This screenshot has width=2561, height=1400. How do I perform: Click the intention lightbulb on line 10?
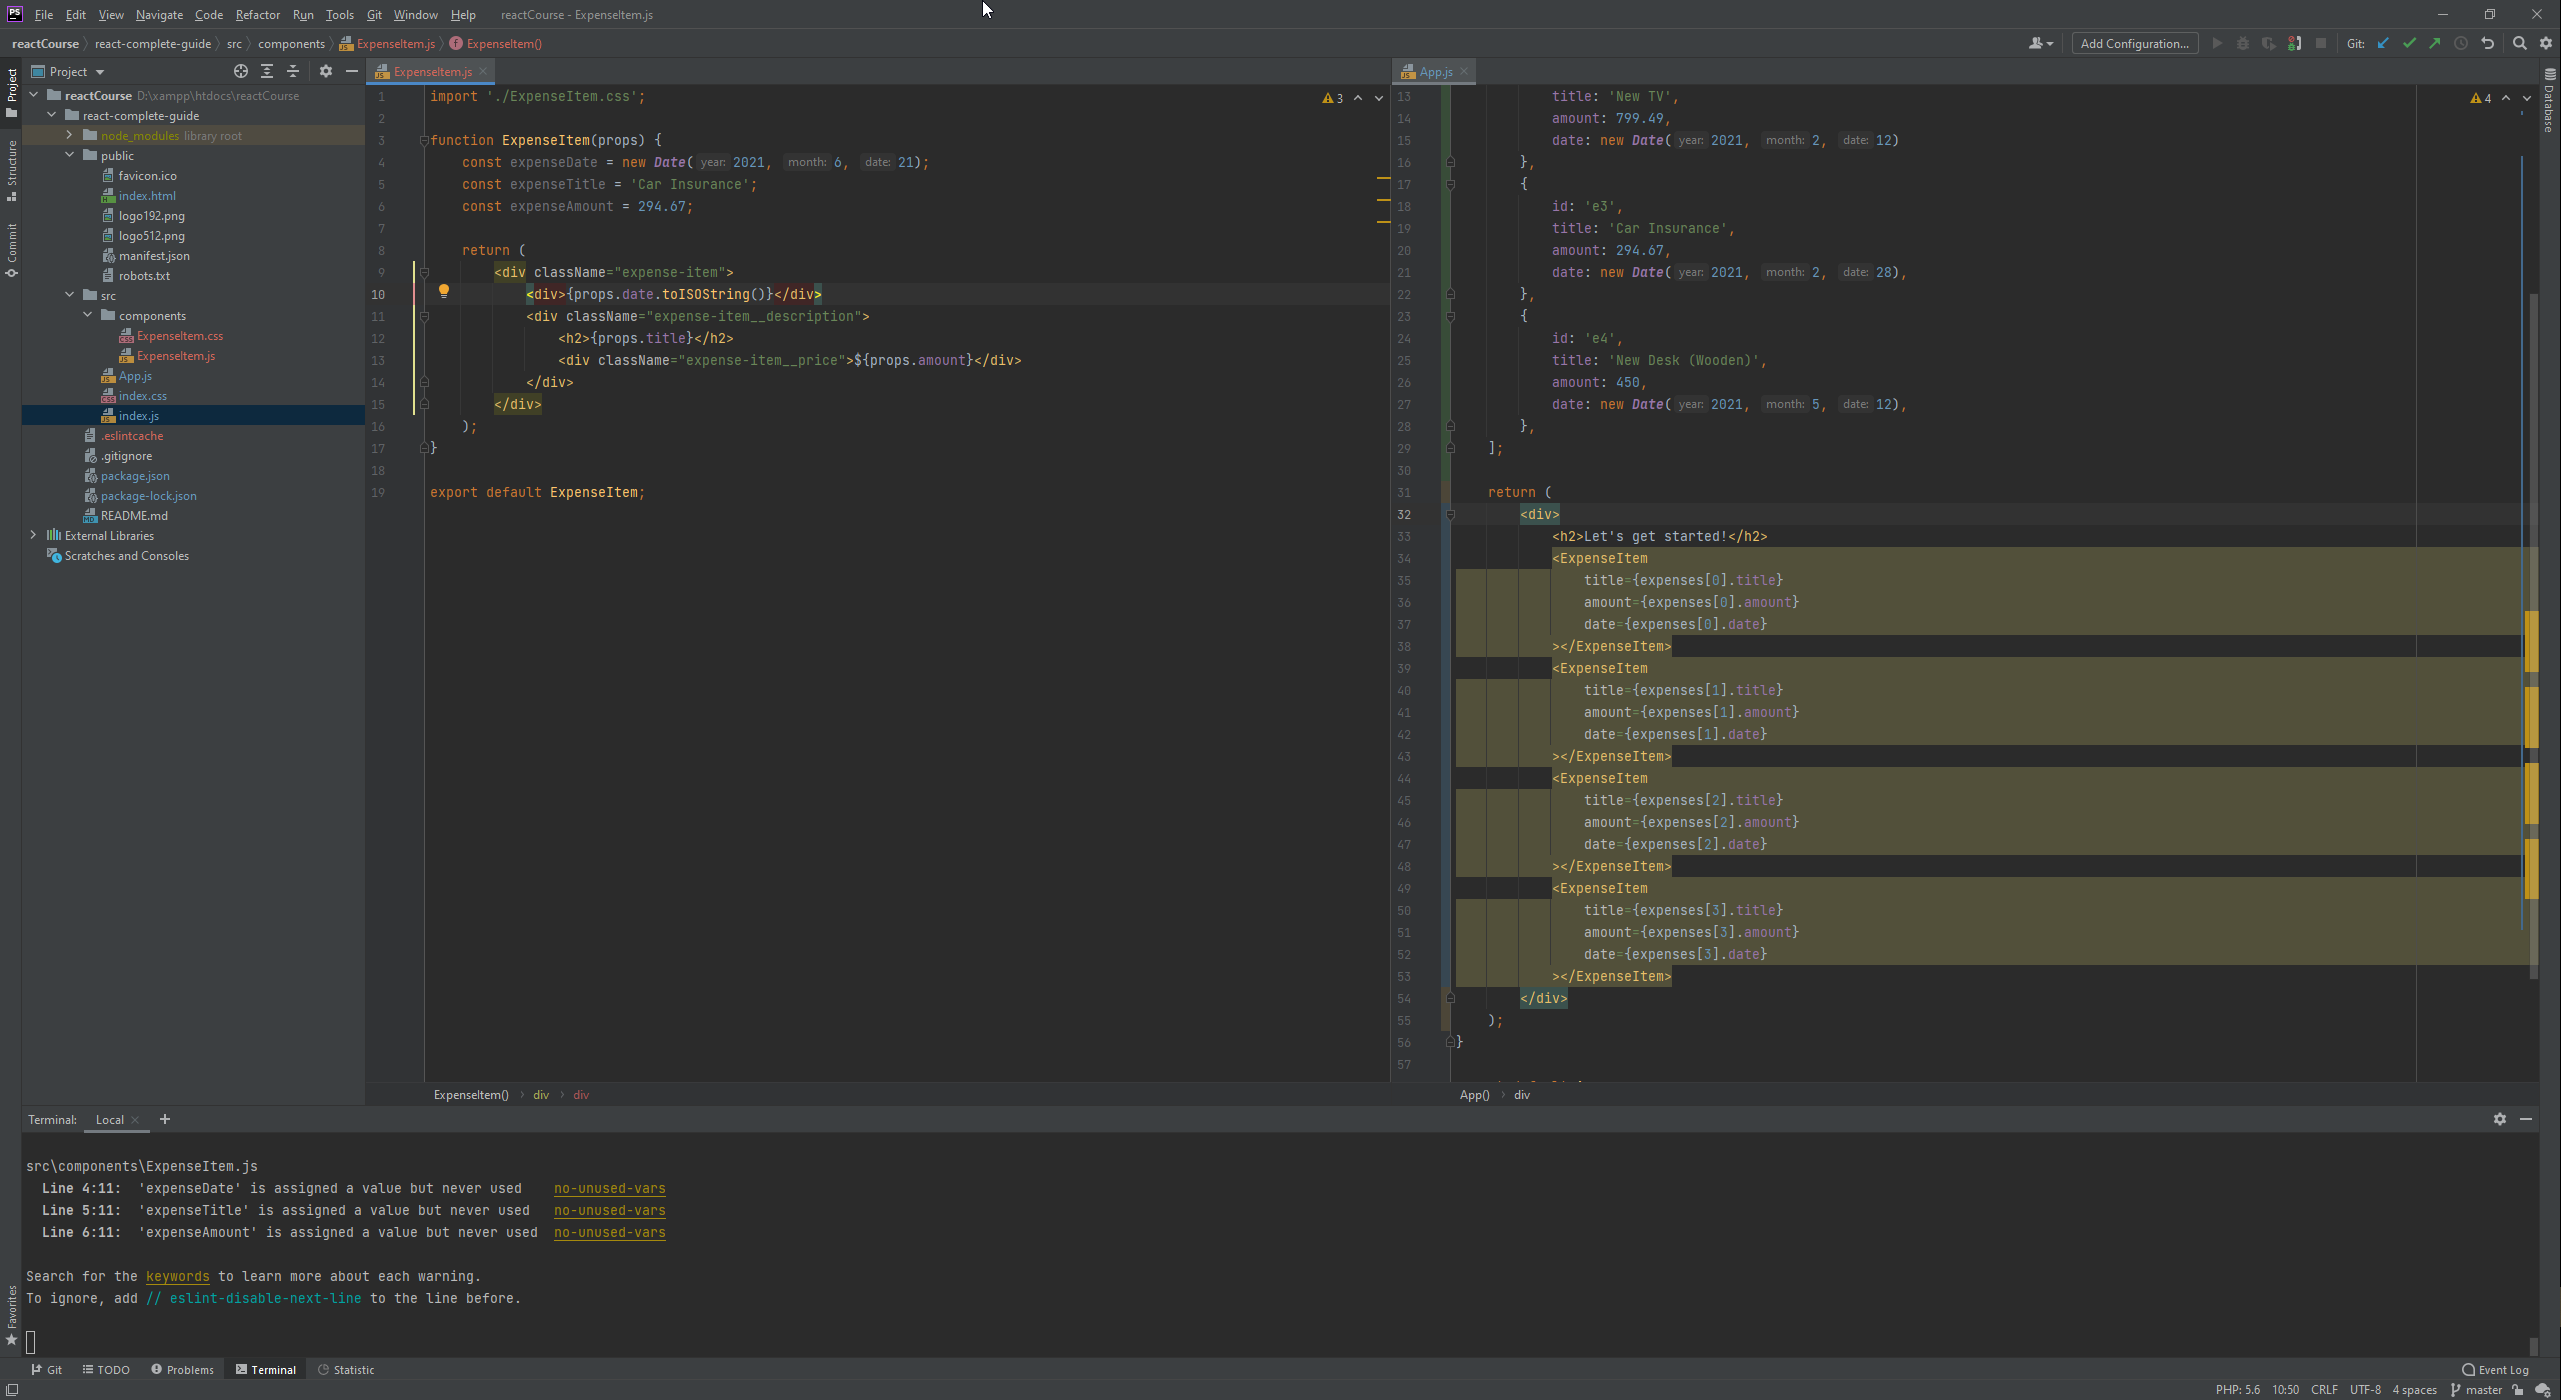coord(444,291)
